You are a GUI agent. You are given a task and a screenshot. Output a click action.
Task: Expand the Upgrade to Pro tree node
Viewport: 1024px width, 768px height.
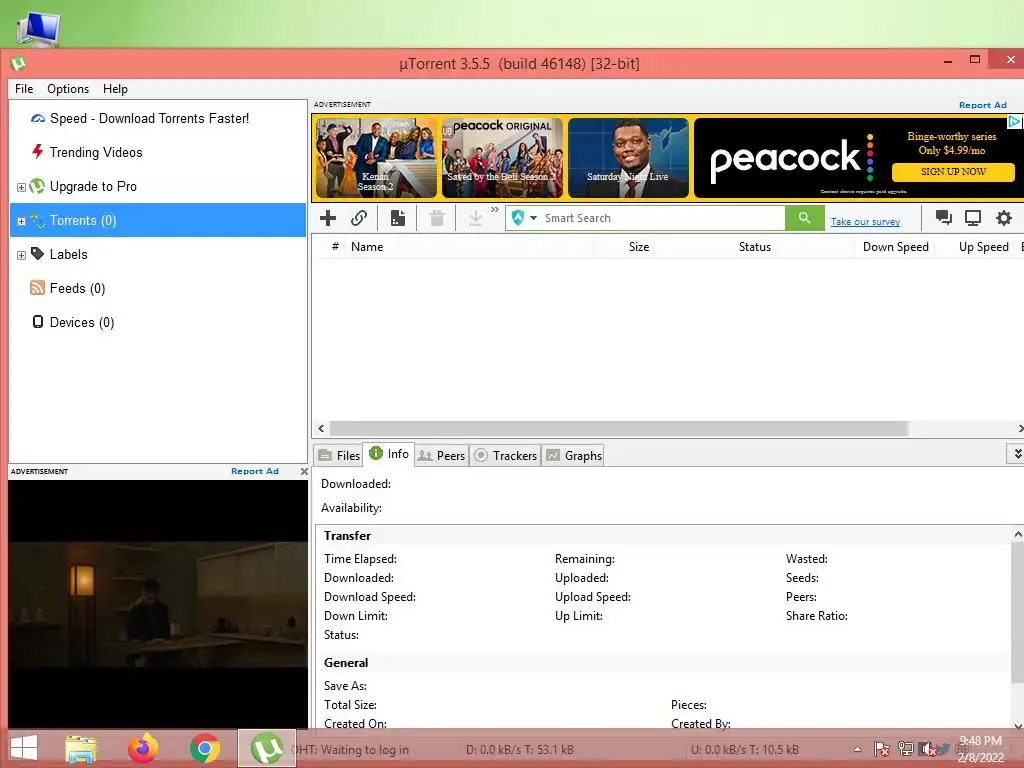coord(21,187)
